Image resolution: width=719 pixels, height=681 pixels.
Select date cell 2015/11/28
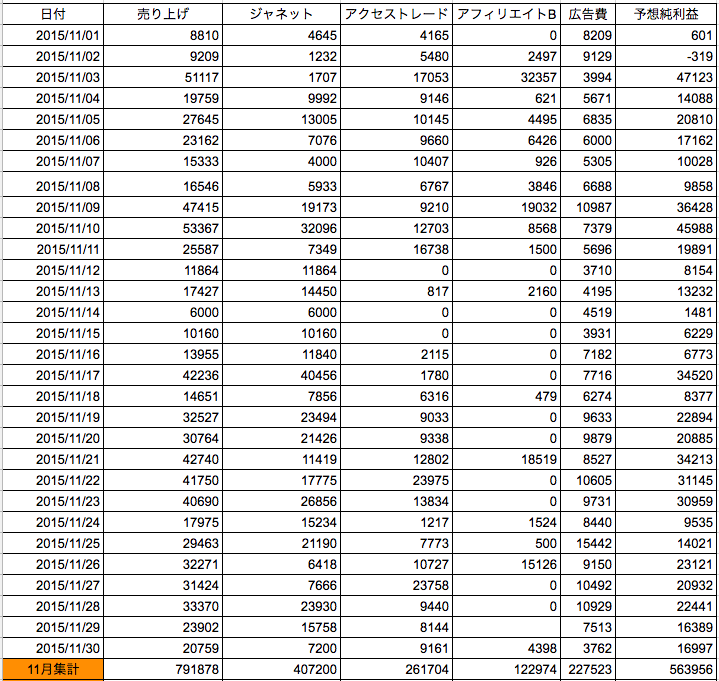[x=53, y=607]
